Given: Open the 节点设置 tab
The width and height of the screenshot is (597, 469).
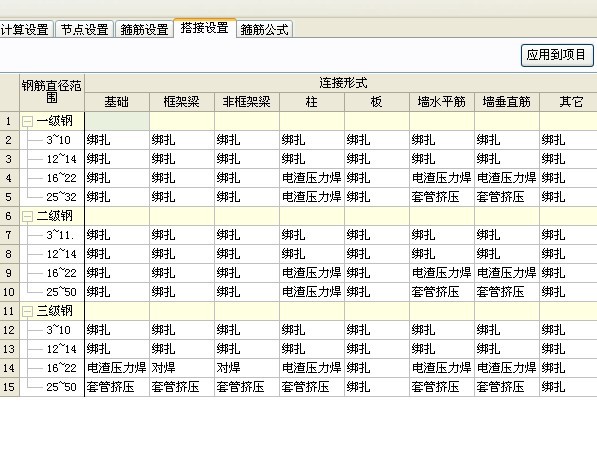Looking at the screenshot, I should (x=85, y=29).
